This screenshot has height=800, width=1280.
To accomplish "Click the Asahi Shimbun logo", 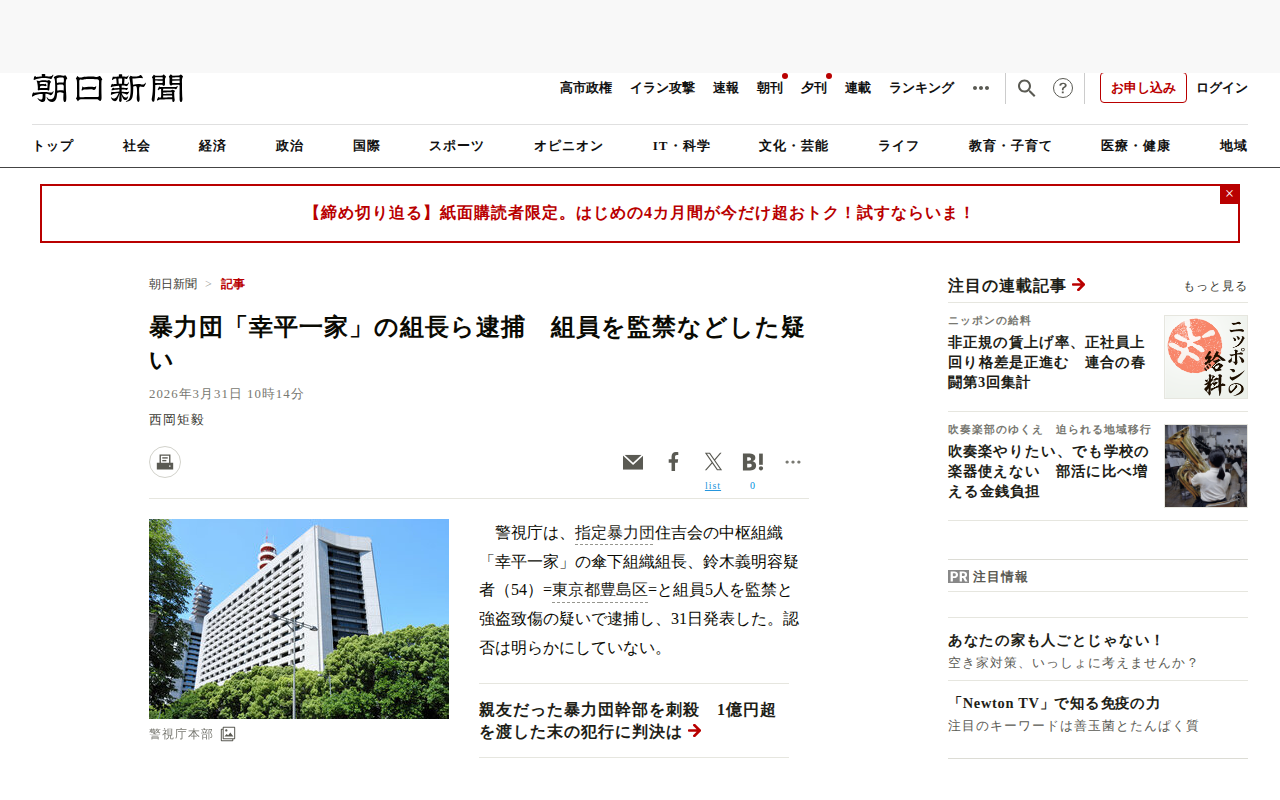I will tap(108, 88).
